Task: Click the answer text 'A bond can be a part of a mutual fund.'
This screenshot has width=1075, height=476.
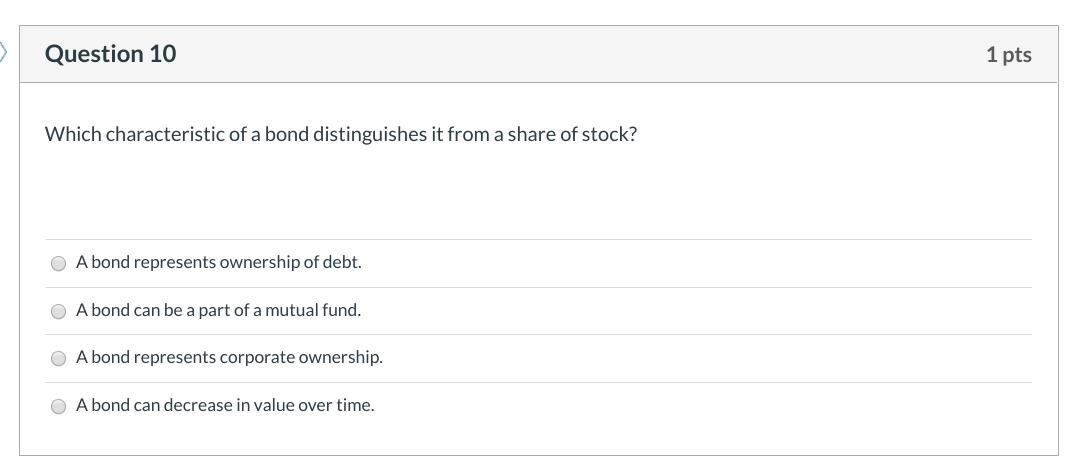Action: point(218,310)
